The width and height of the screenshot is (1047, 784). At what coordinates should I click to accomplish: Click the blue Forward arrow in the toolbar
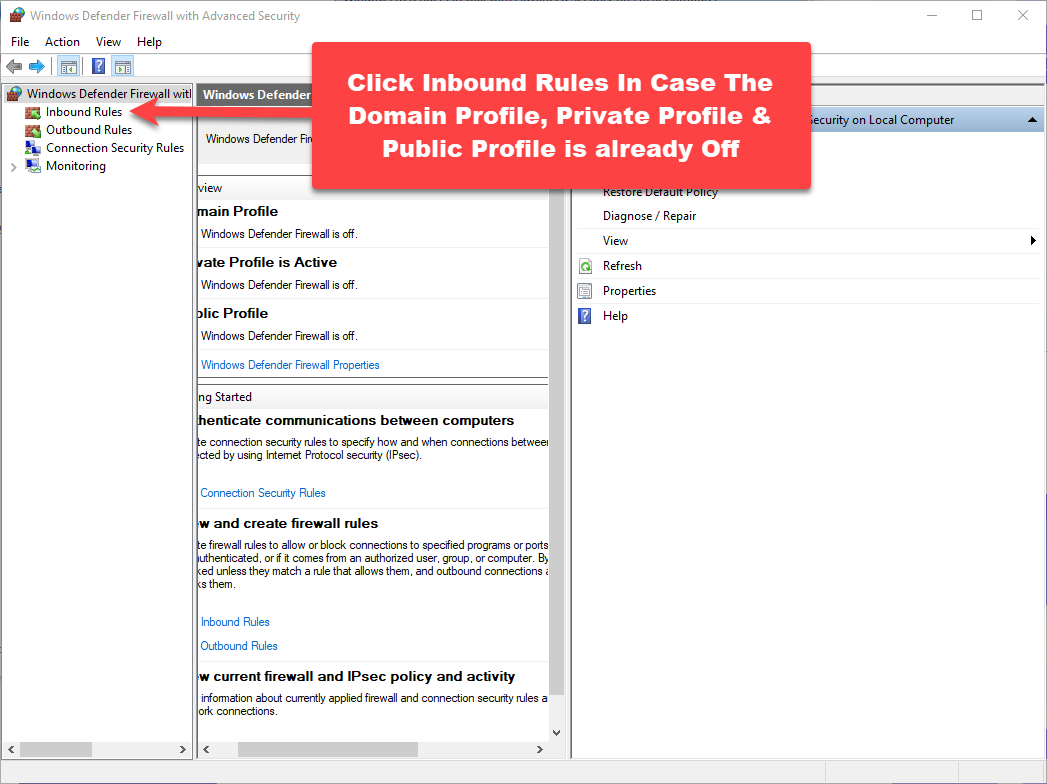tap(37, 67)
